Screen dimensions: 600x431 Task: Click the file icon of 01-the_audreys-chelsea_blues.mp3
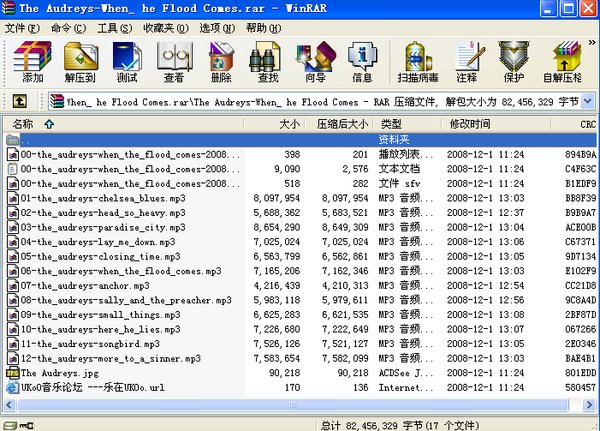13,198
